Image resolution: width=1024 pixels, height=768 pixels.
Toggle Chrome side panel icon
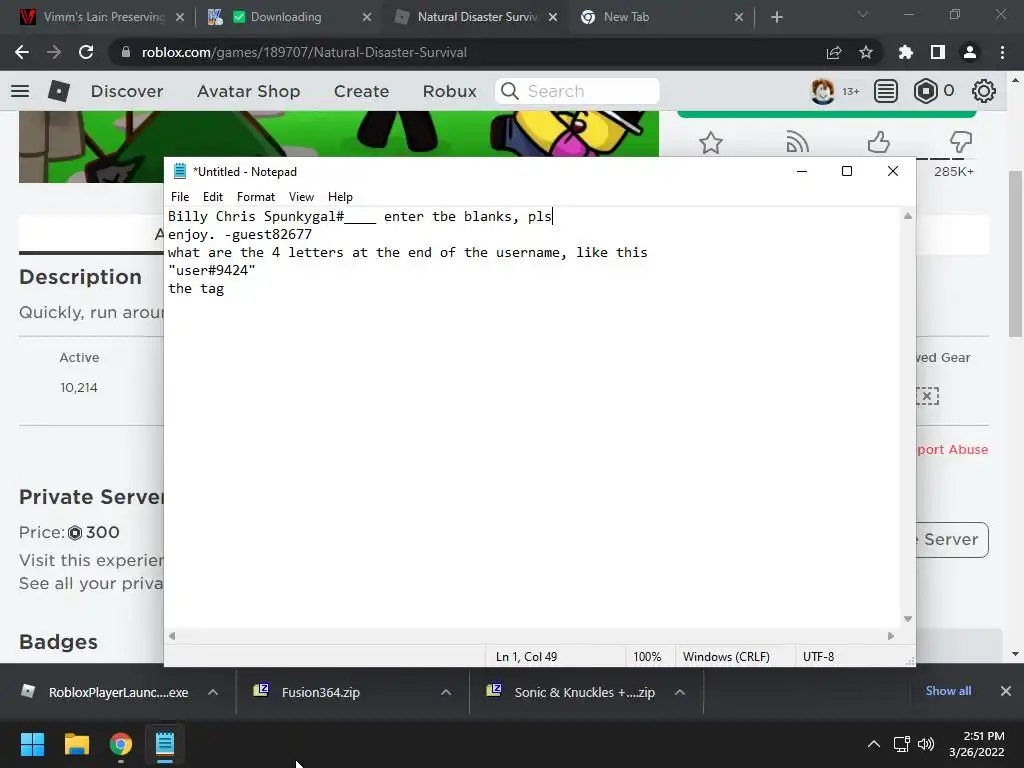[938, 52]
